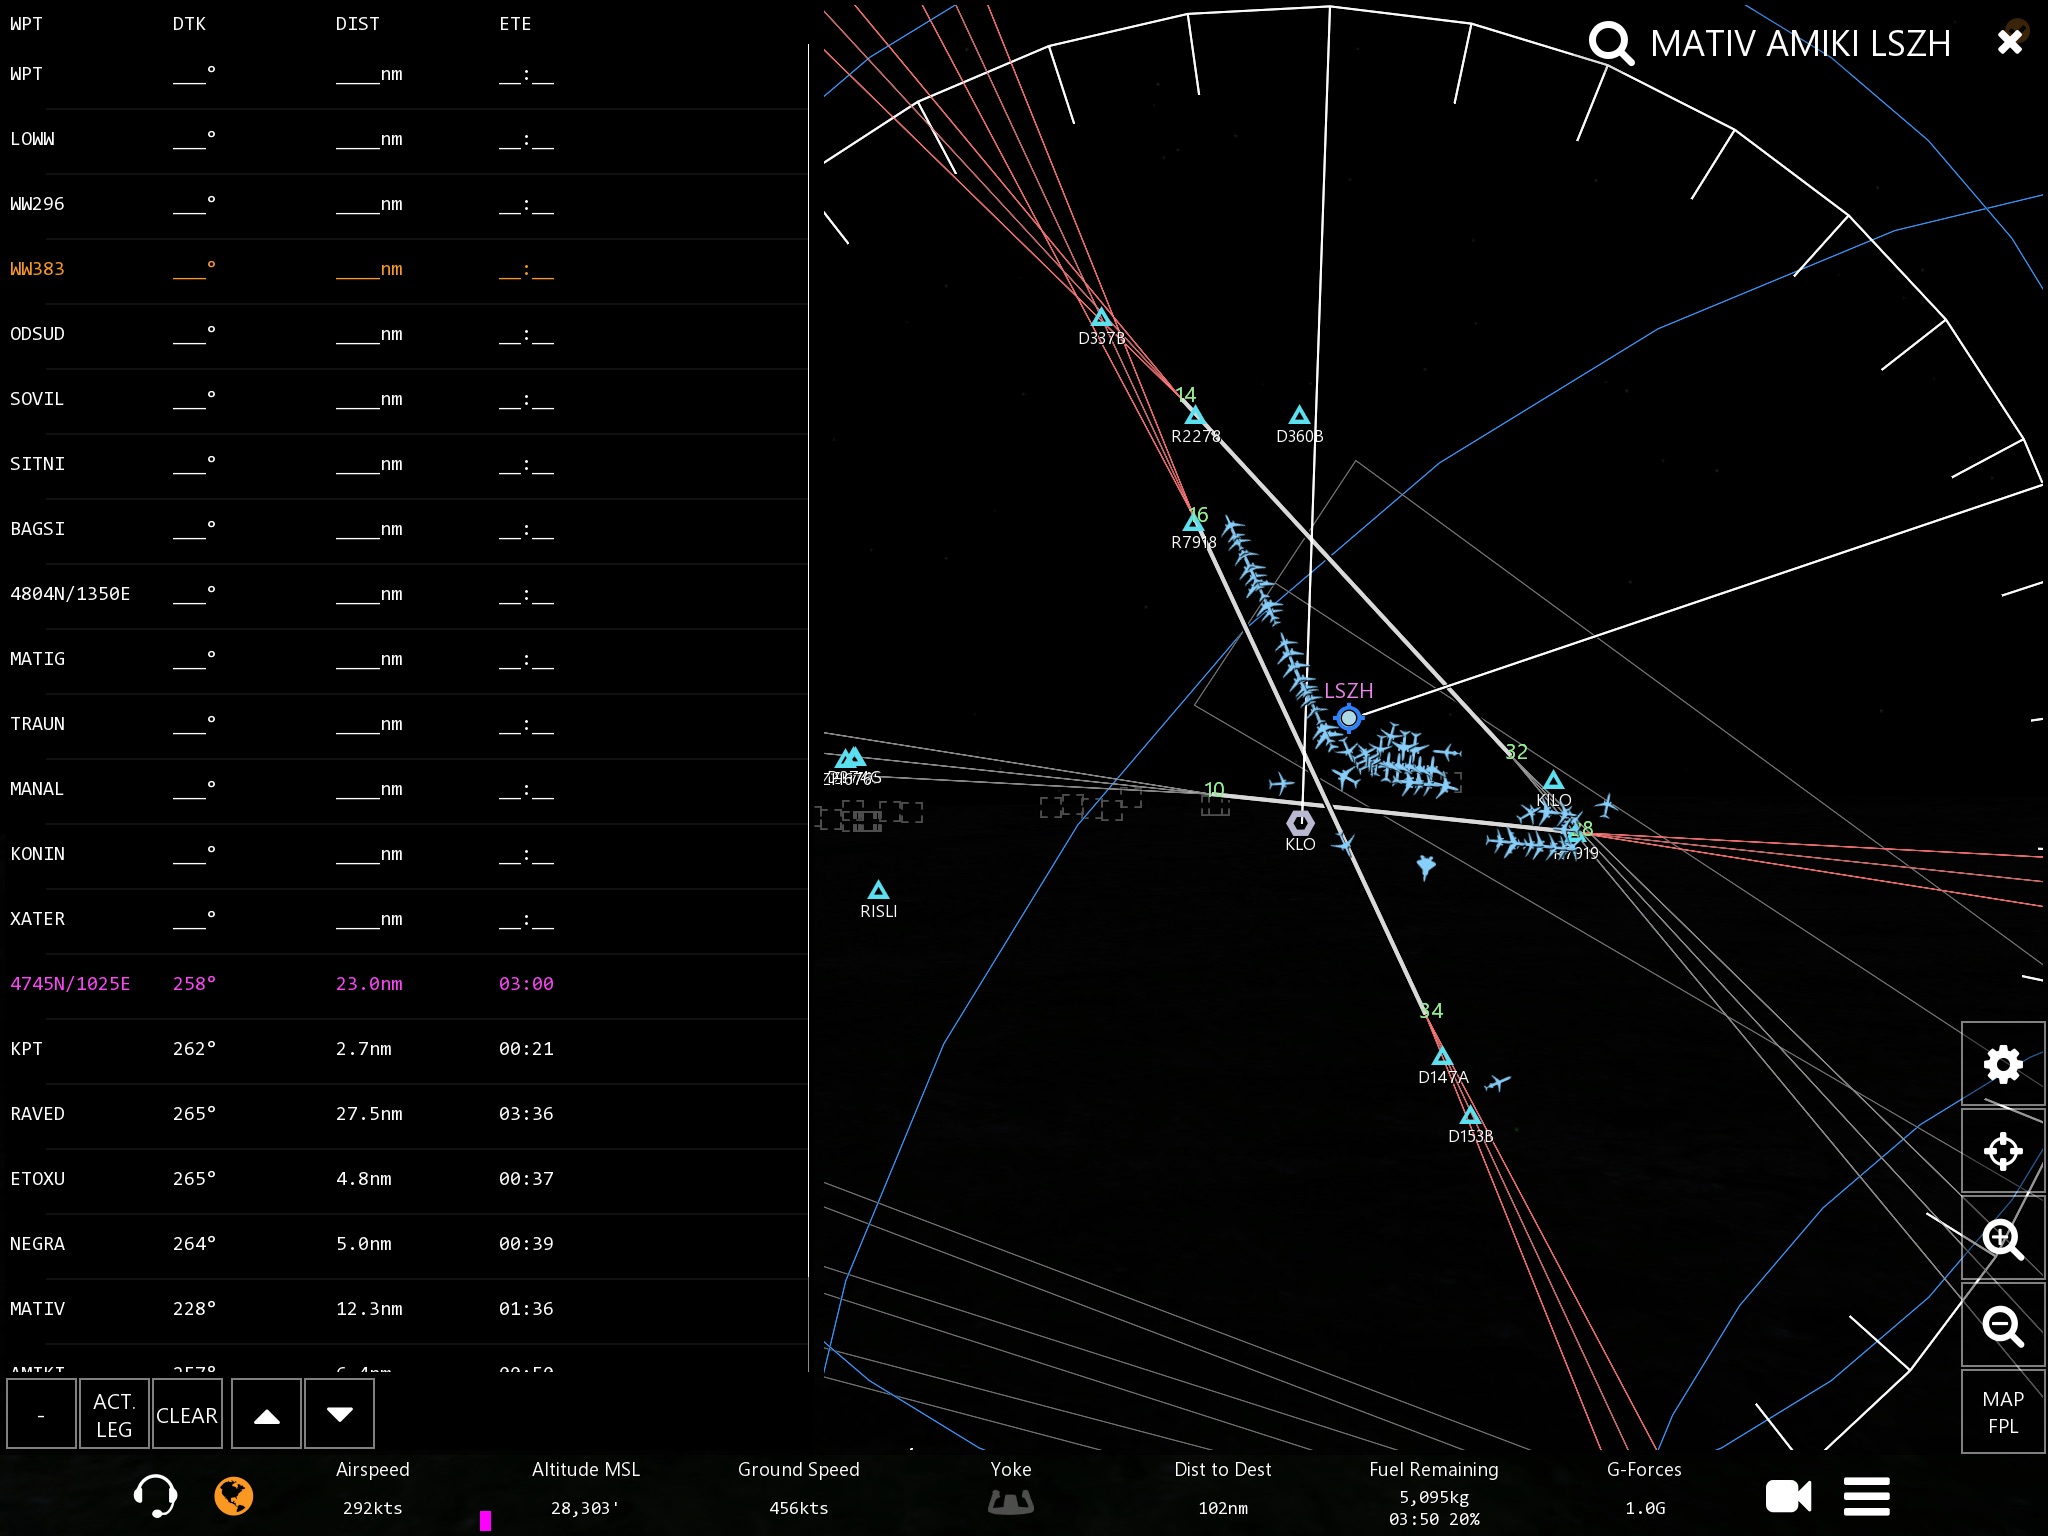Move waypoint up with up arrow

266,1414
